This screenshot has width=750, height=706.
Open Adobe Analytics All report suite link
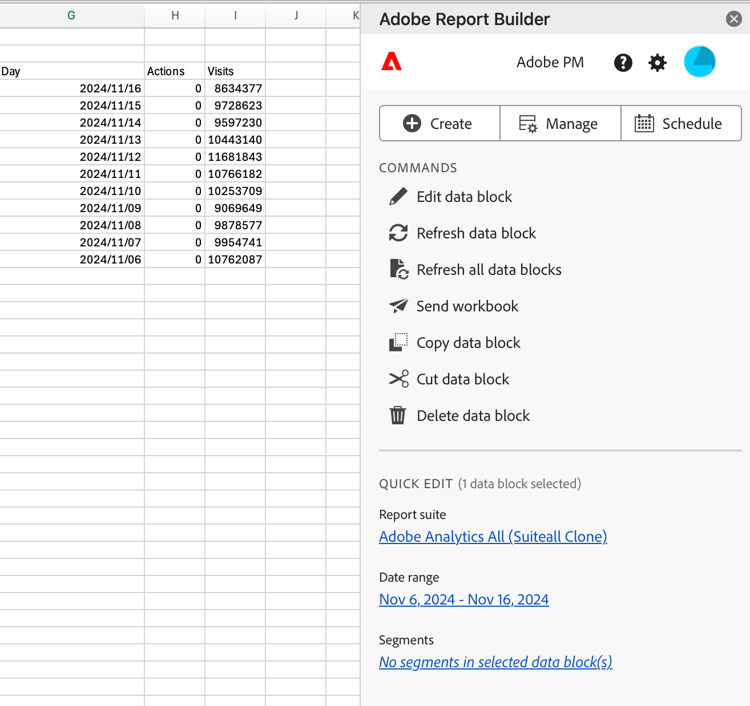click(x=492, y=537)
